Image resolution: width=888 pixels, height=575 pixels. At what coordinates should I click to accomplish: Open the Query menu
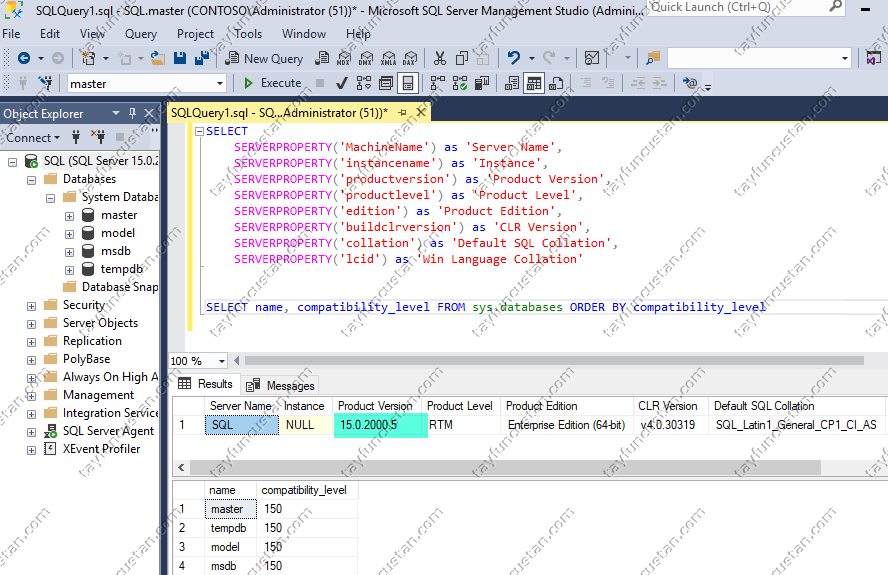(141, 34)
